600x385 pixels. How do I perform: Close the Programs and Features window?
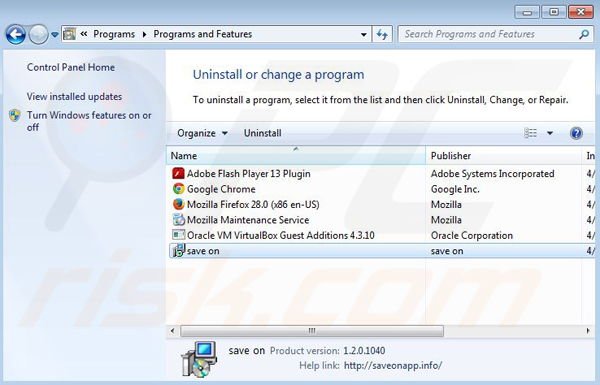581,12
